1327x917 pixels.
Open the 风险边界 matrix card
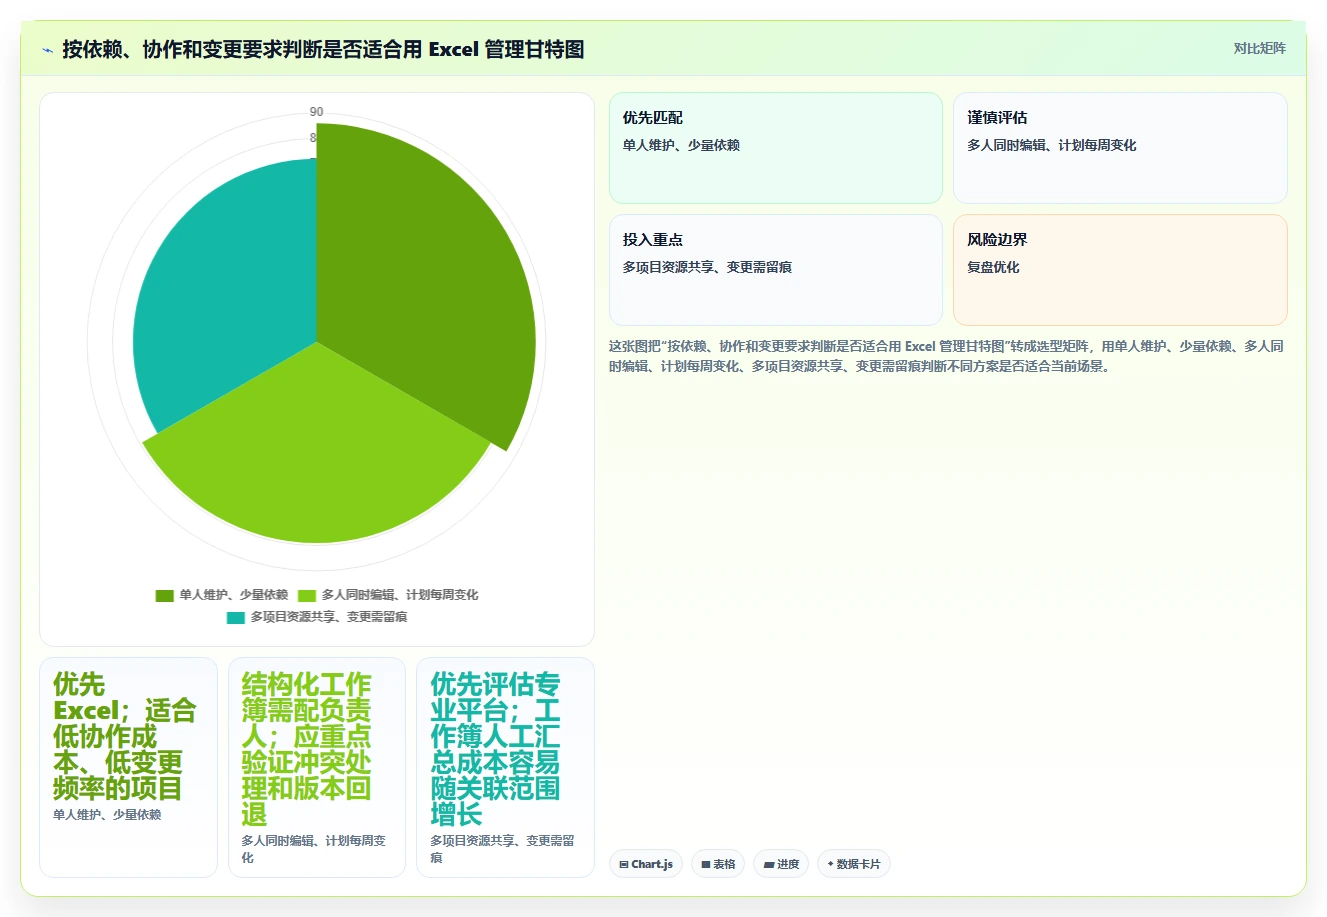tap(1120, 270)
